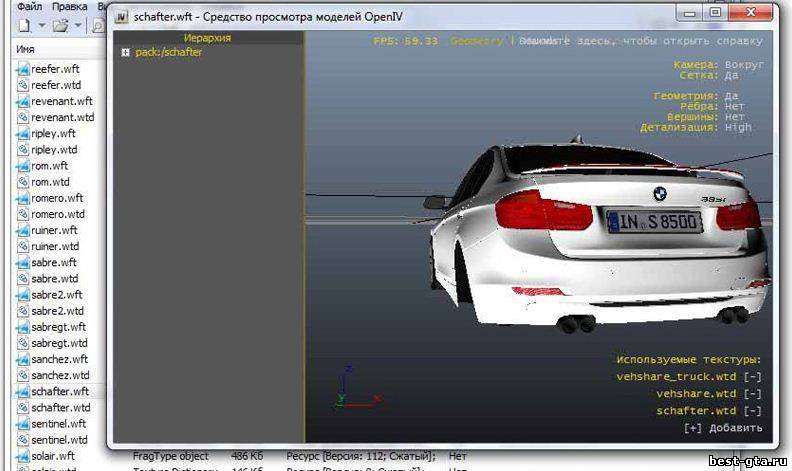Select schafter.wtd in file list
792x471 pixels.
[61, 408]
